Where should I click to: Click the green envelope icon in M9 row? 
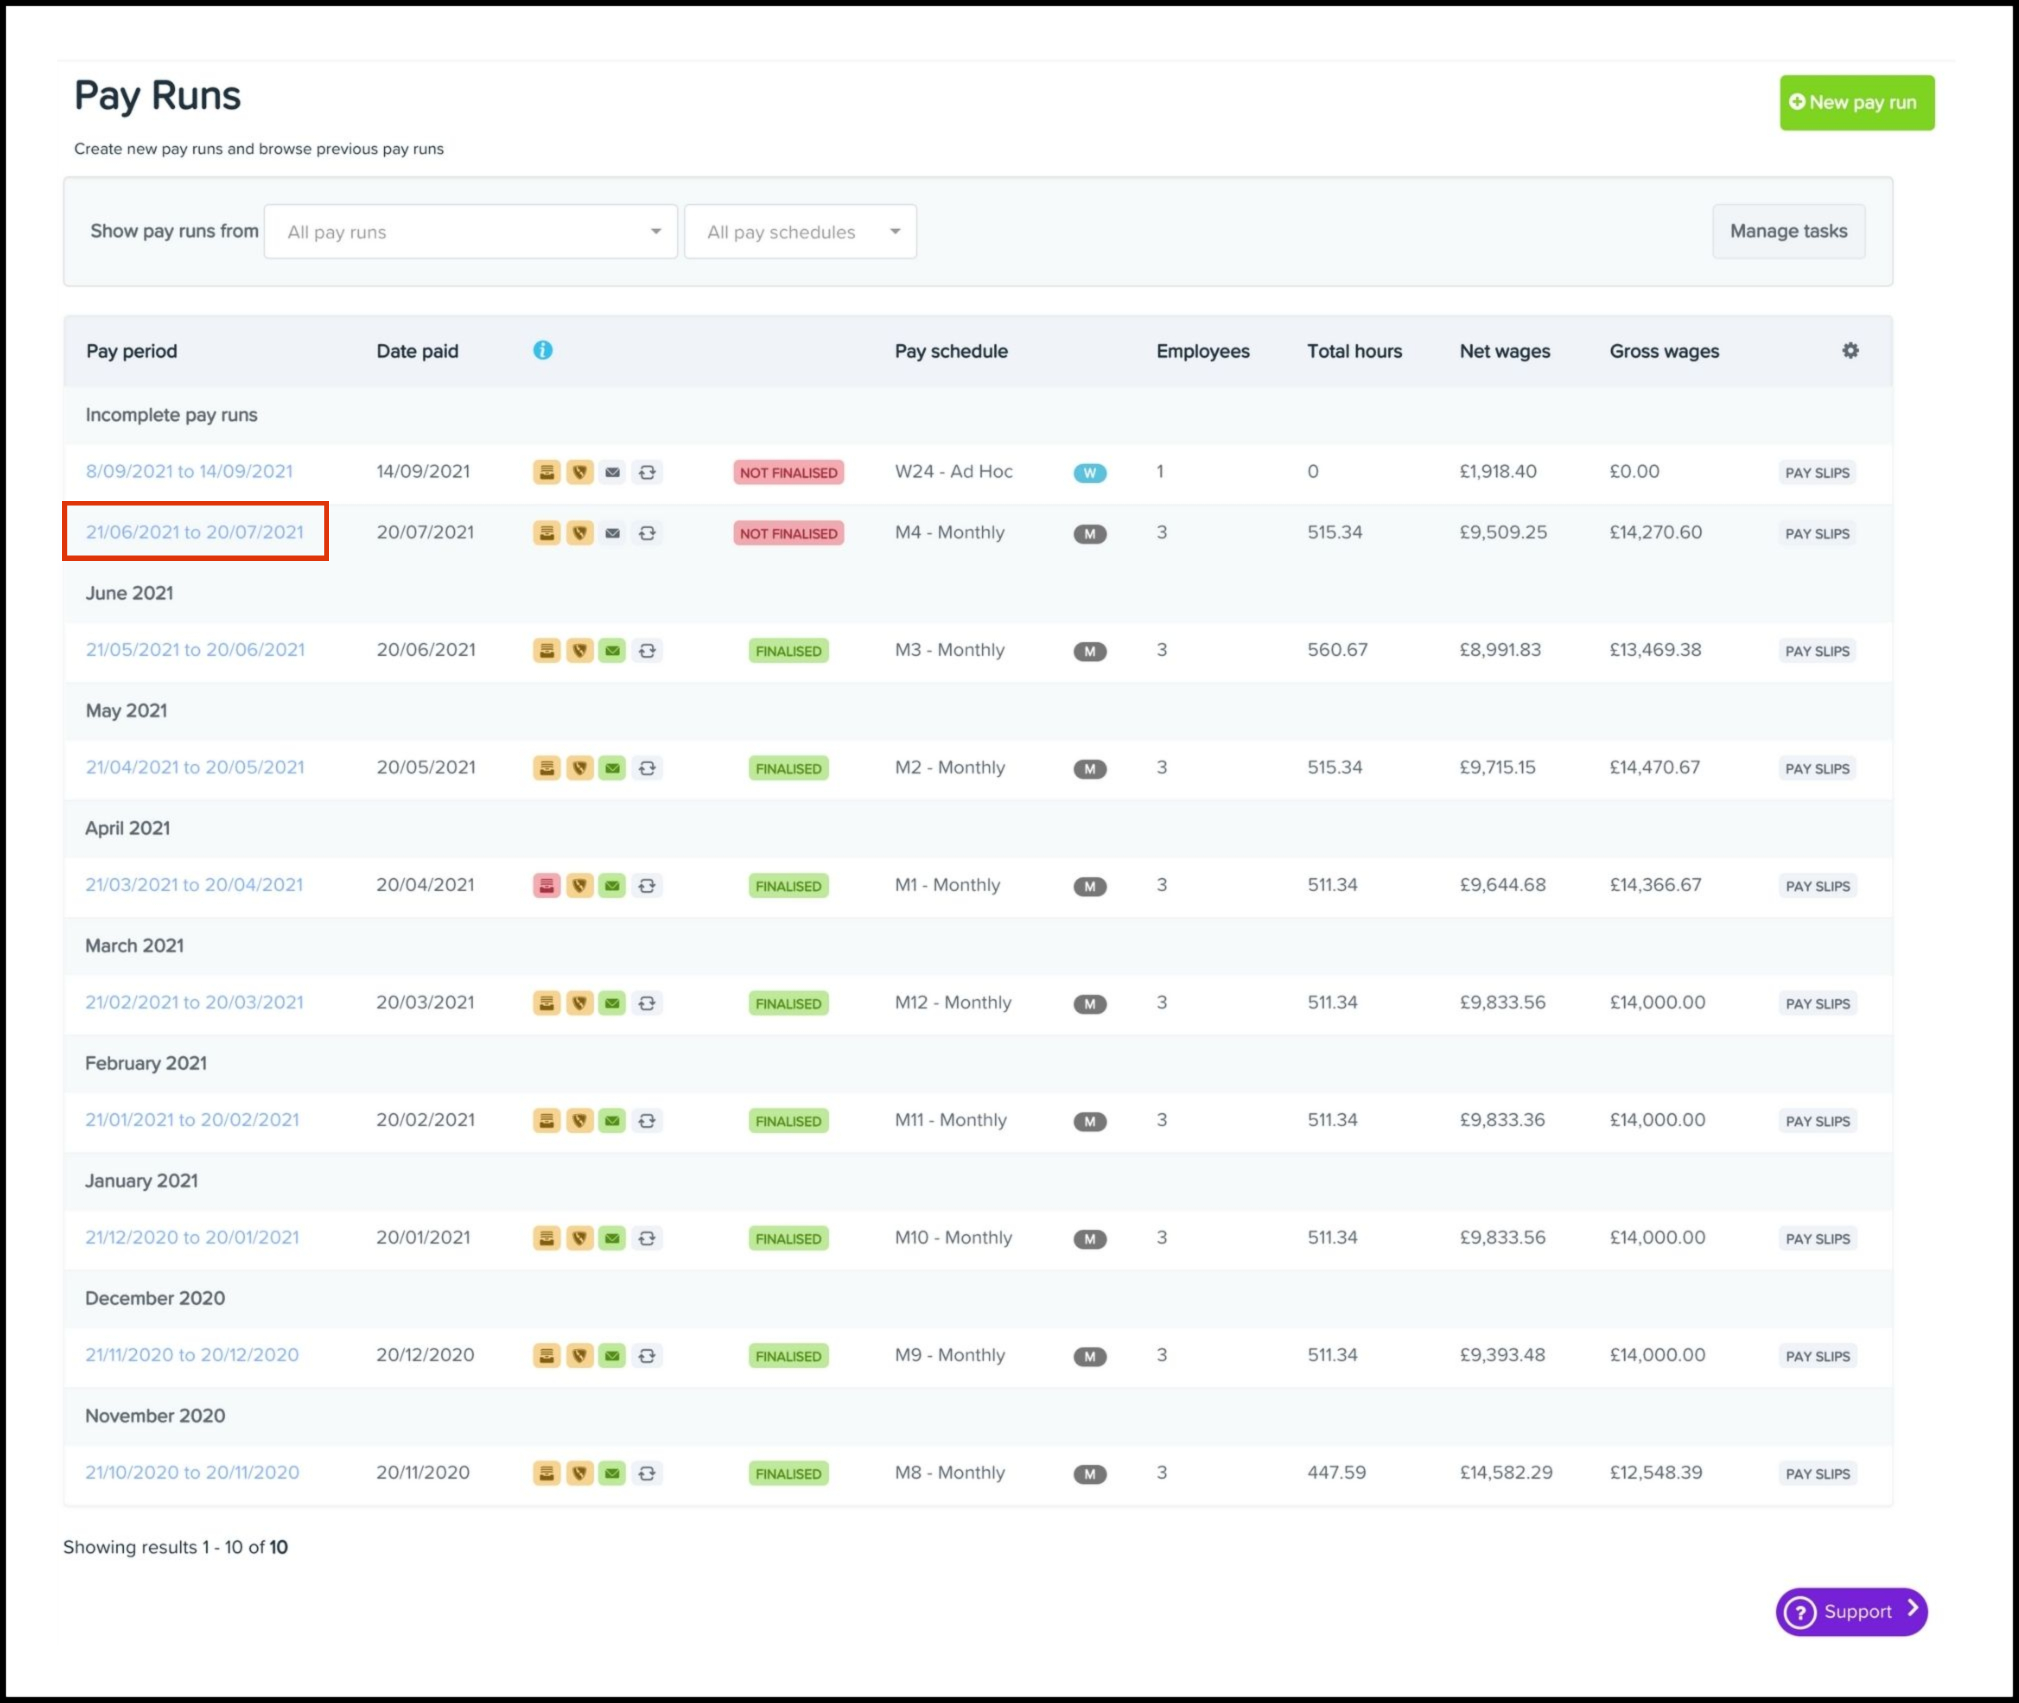pyautogui.click(x=612, y=1356)
